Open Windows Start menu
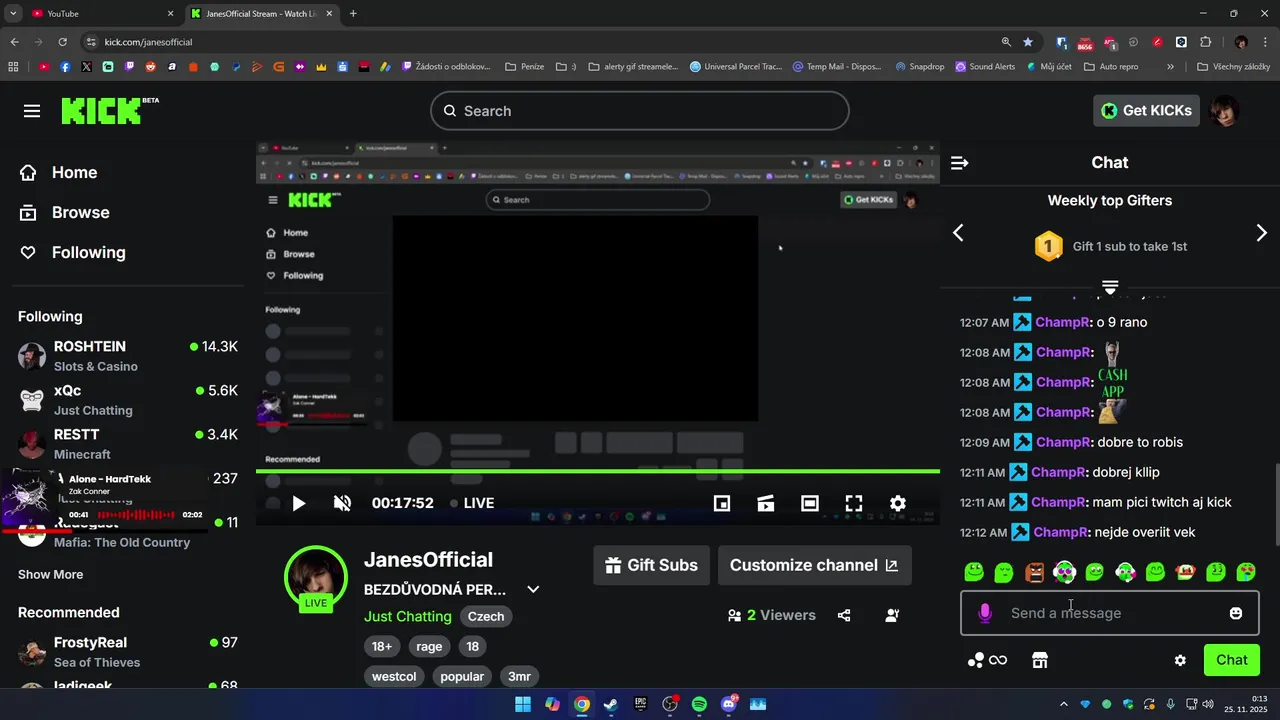The height and width of the screenshot is (720, 1280). pos(522,704)
